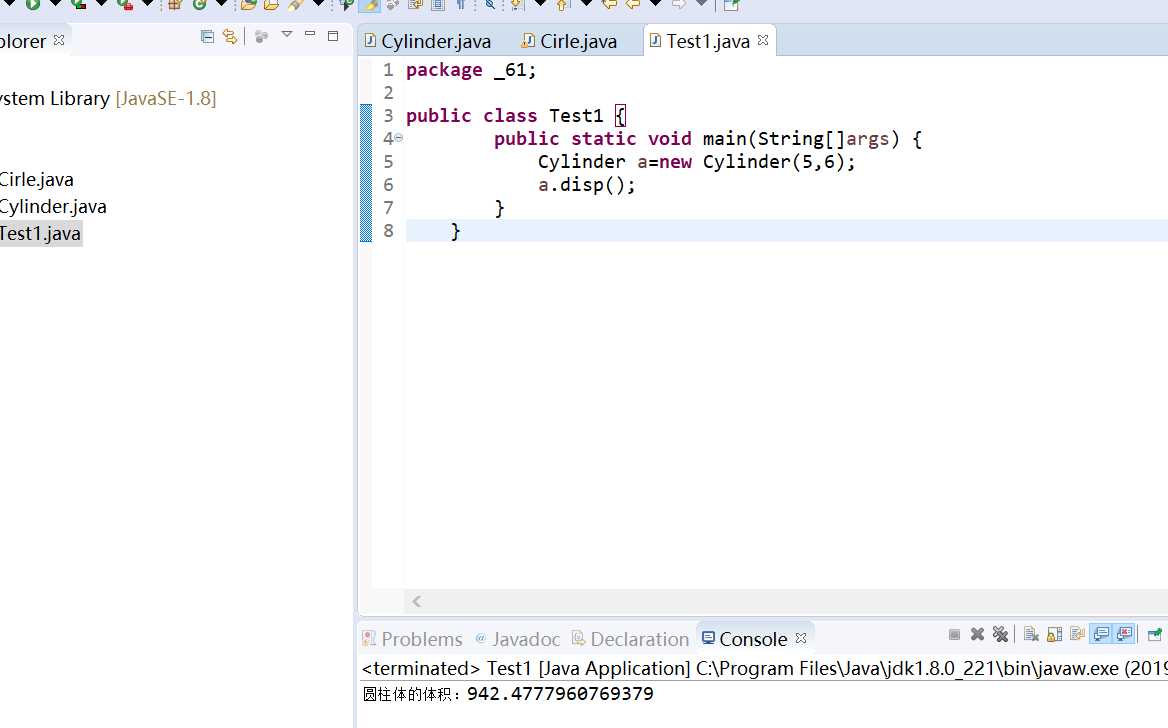1168x728 pixels.
Task: Click the Terminate button in Console toolbar
Action: point(954,635)
